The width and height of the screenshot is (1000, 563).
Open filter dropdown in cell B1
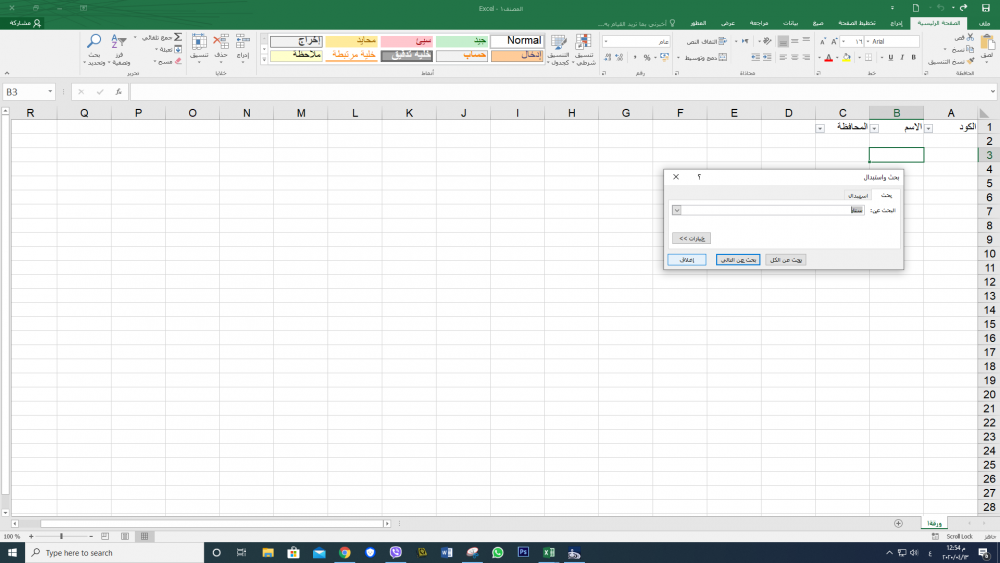(874, 128)
